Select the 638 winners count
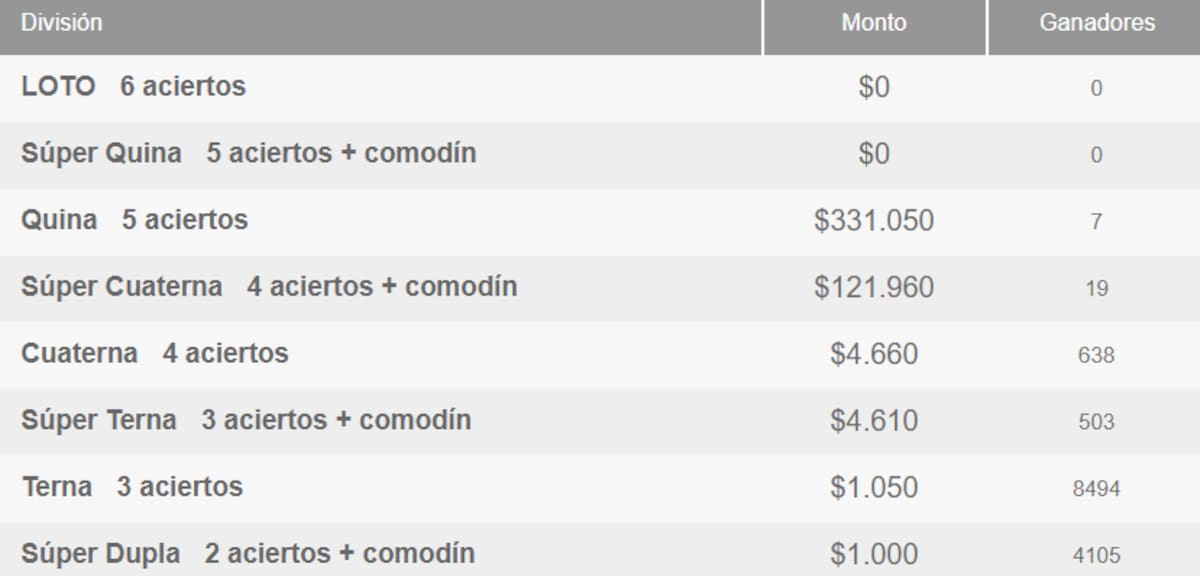Image resolution: width=1200 pixels, height=576 pixels. pyautogui.click(x=1096, y=355)
